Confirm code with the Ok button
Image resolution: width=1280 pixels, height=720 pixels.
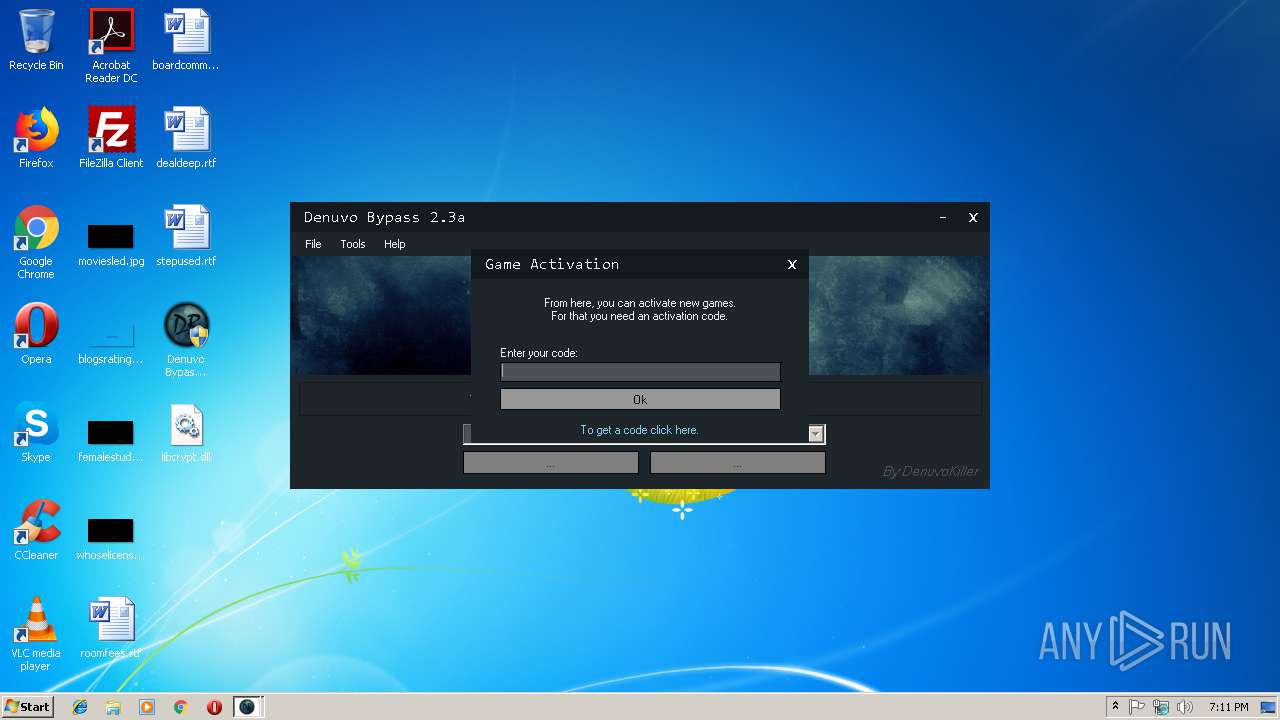[x=640, y=399]
